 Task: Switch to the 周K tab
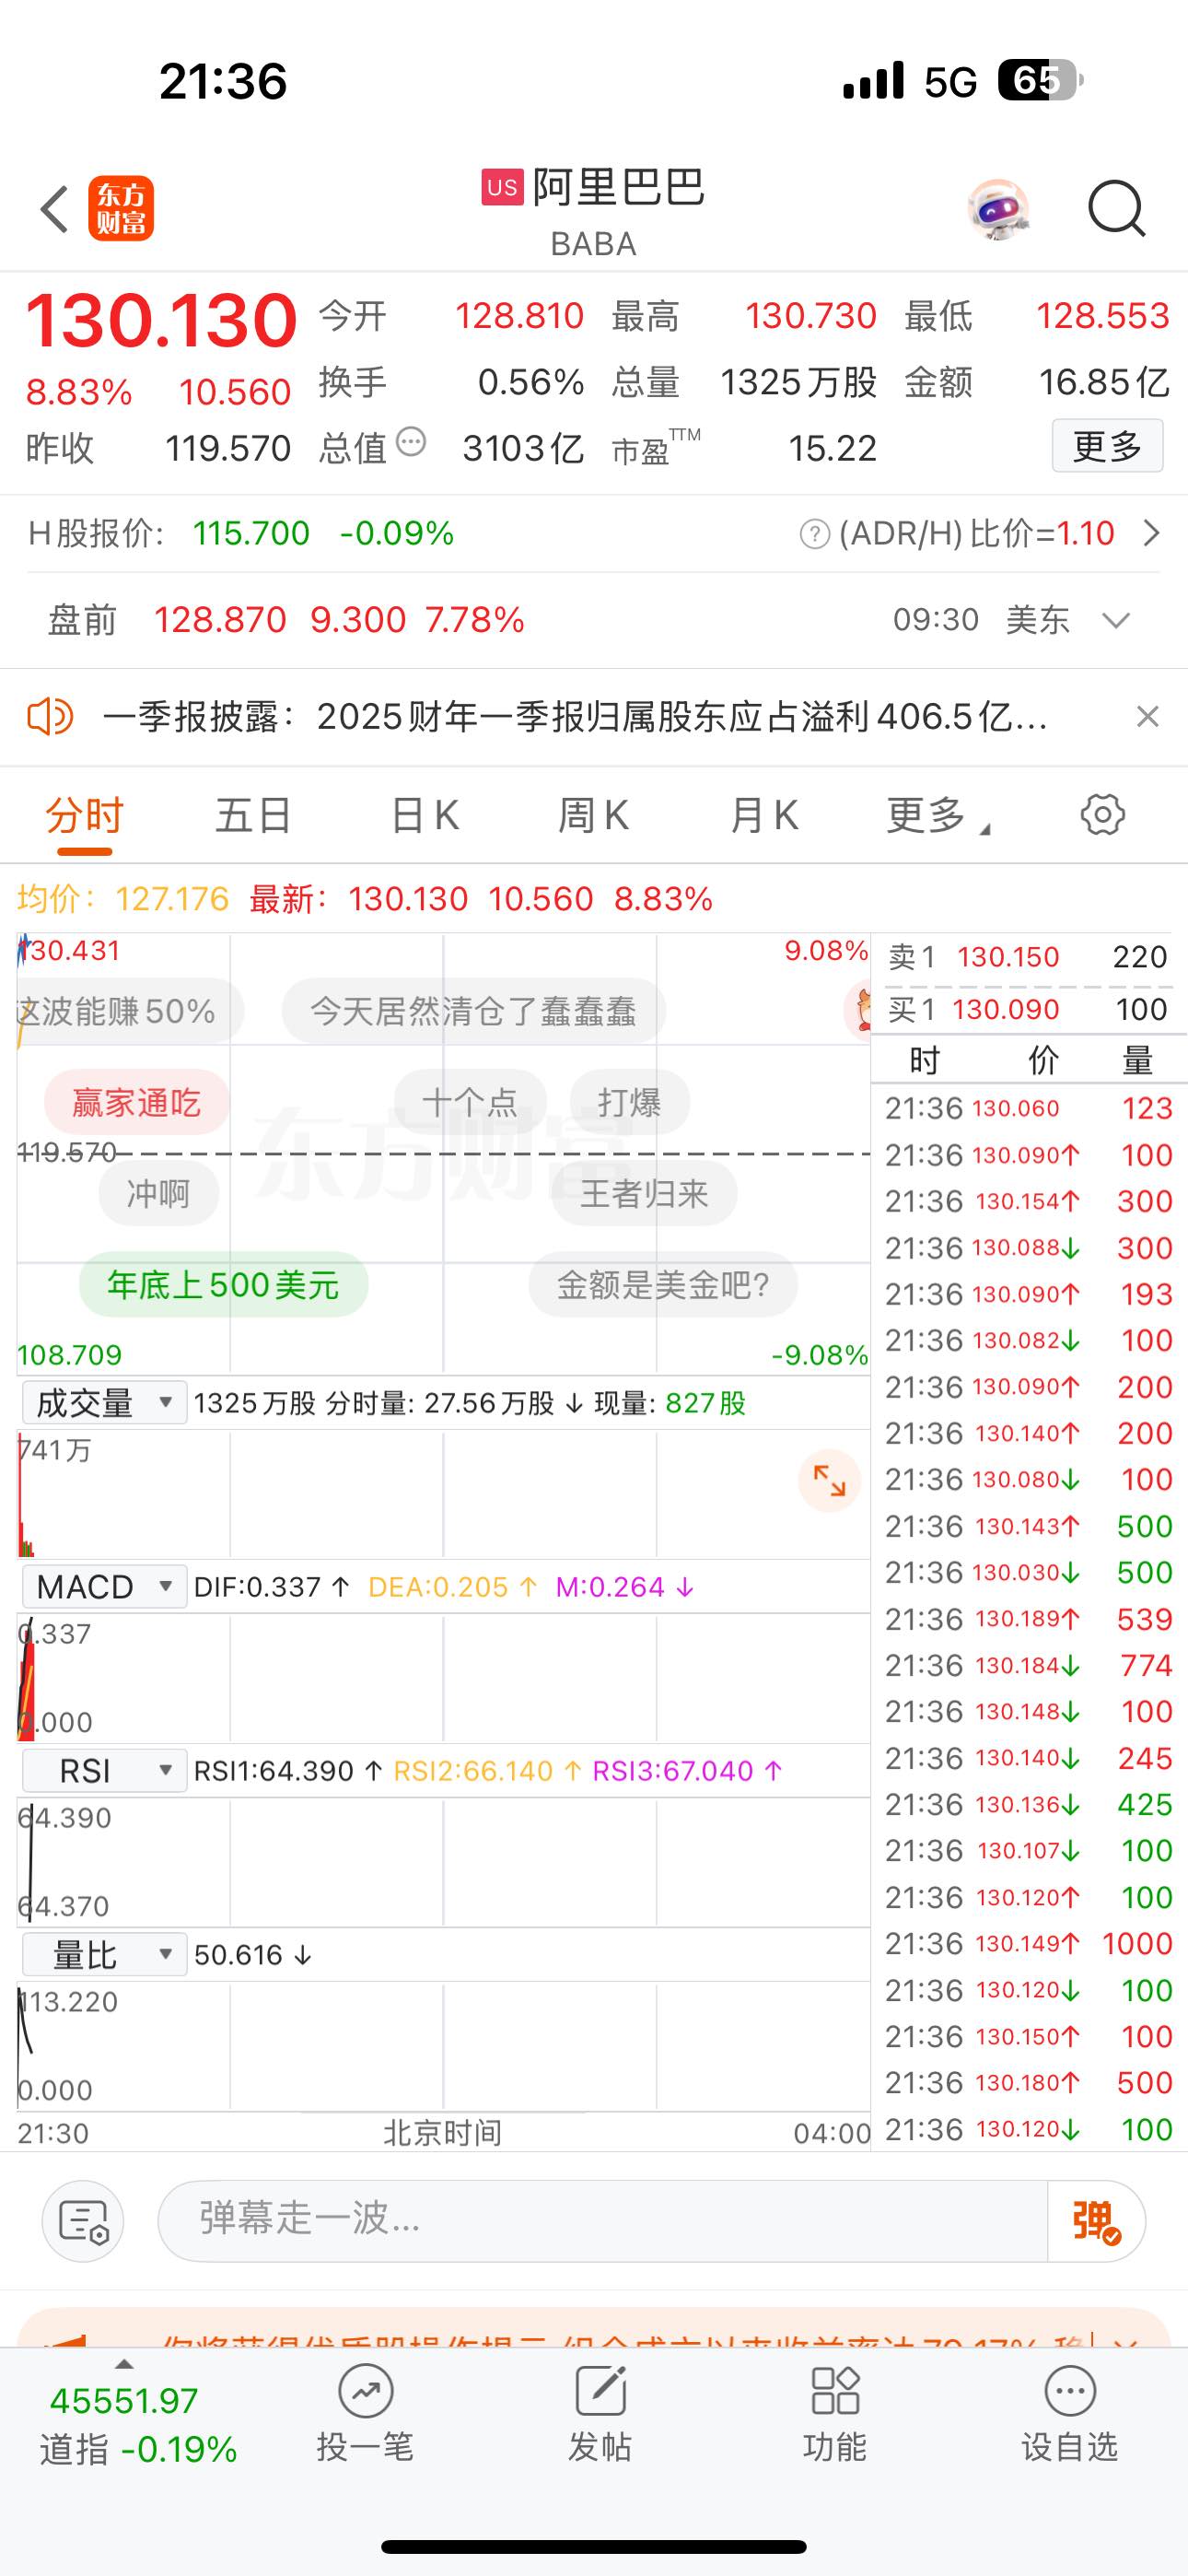pos(593,816)
